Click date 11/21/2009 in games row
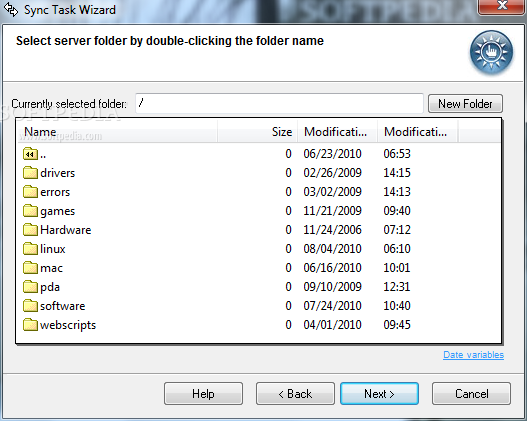Screen dimensions: 527x421 332,211
